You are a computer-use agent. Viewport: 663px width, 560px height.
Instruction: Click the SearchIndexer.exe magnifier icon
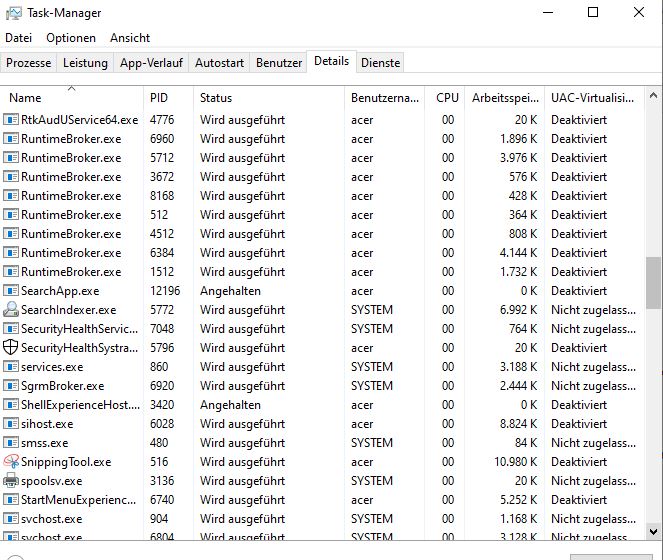click(x=11, y=310)
